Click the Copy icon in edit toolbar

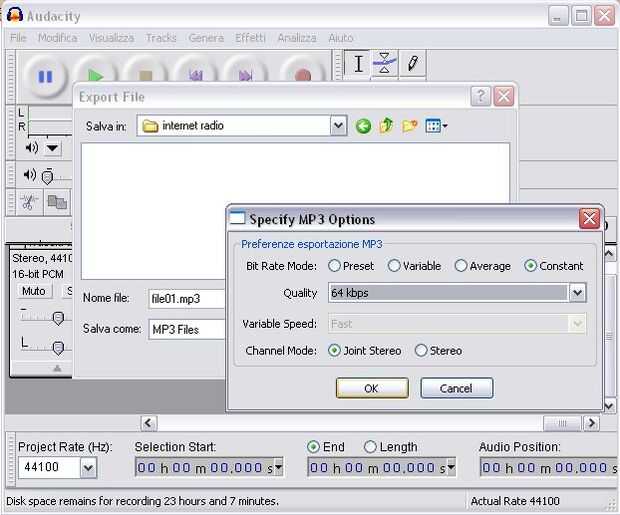pos(57,202)
